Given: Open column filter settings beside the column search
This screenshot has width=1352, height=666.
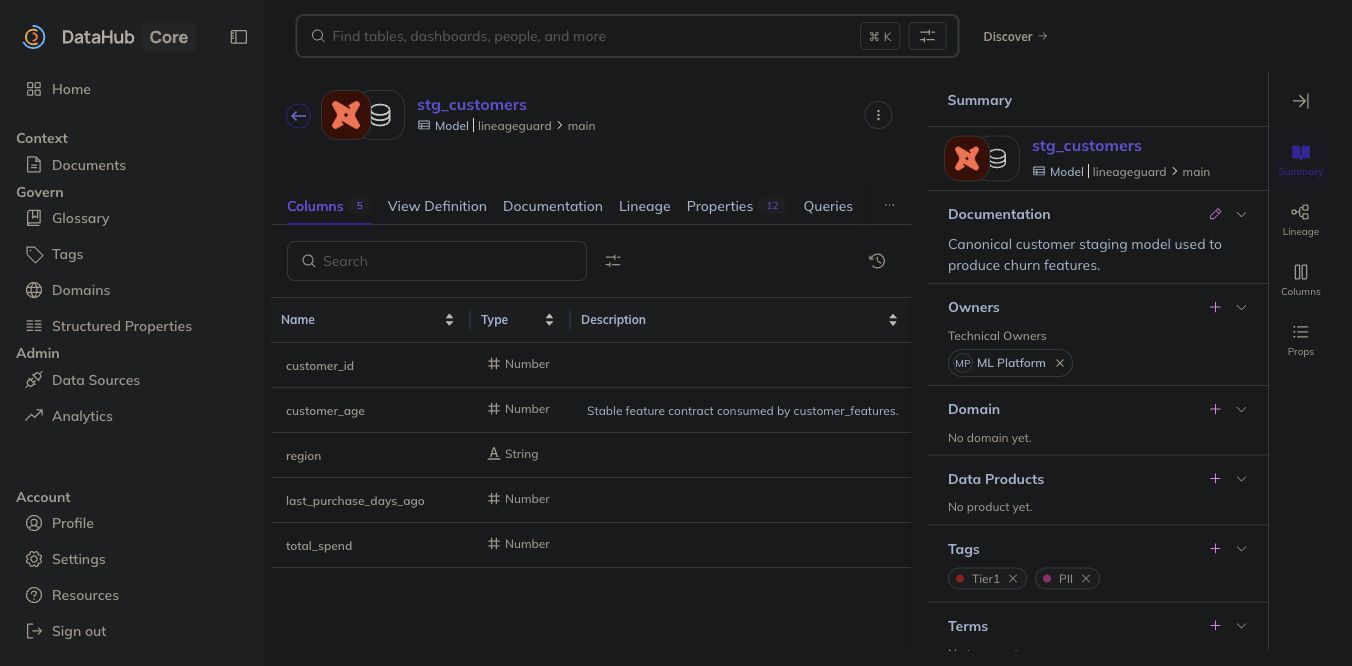Looking at the screenshot, I should [x=613, y=261].
